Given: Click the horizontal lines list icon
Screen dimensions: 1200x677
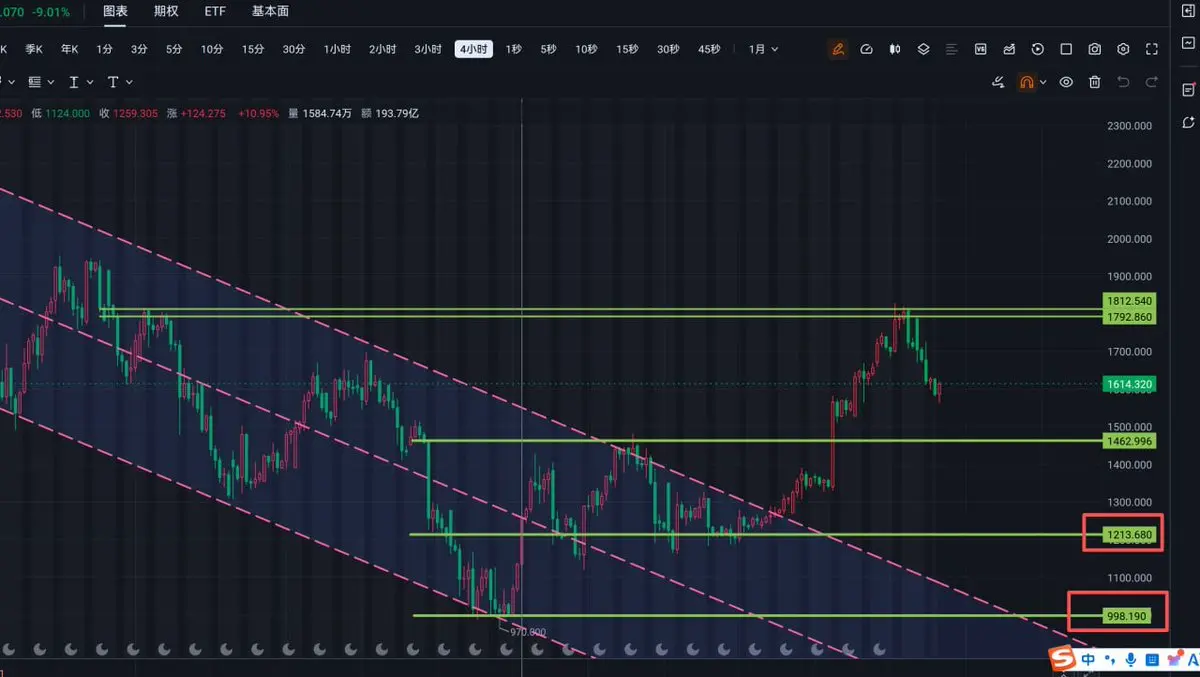Looking at the screenshot, I should point(952,49).
